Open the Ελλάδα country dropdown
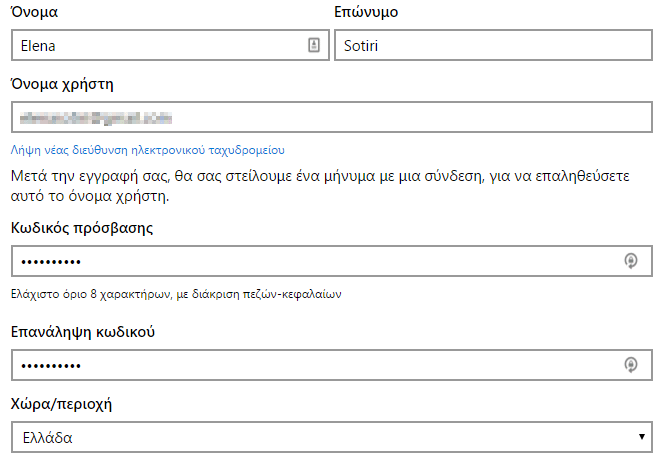The height and width of the screenshot is (462, 662). click(x=332, y=437)
